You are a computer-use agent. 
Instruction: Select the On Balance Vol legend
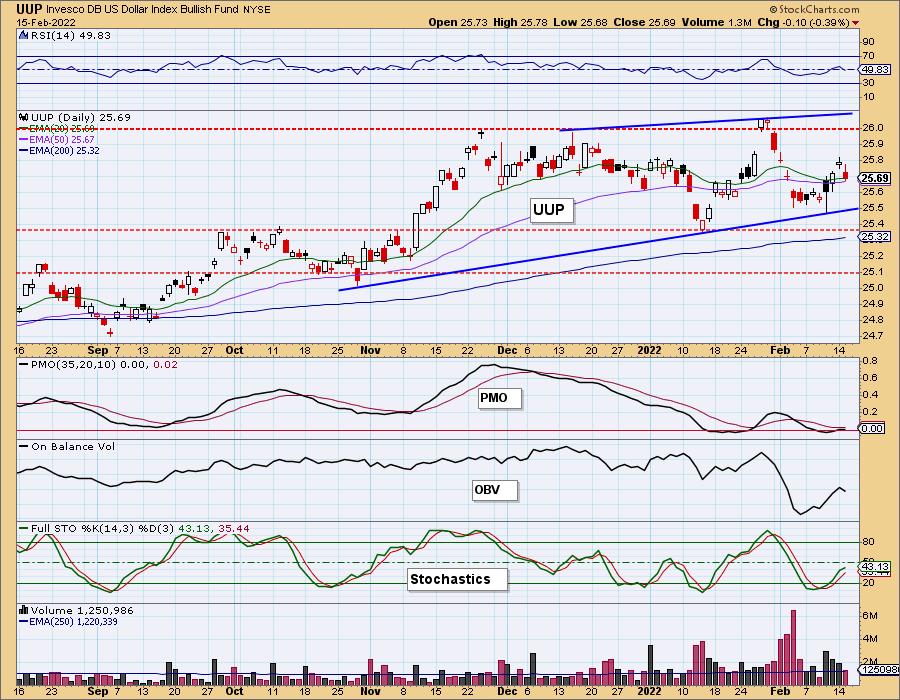pyautogui.click(x=68, y=446)
